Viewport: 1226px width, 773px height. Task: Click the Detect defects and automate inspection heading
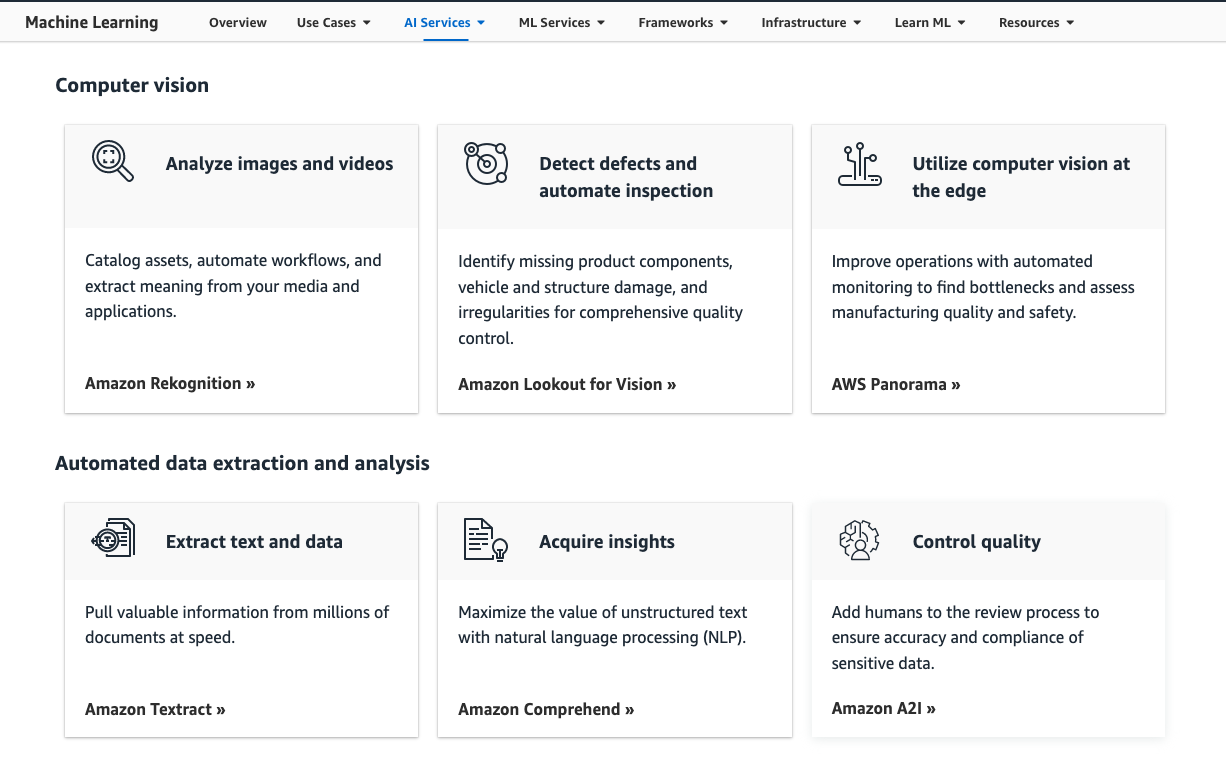[626, 177]
